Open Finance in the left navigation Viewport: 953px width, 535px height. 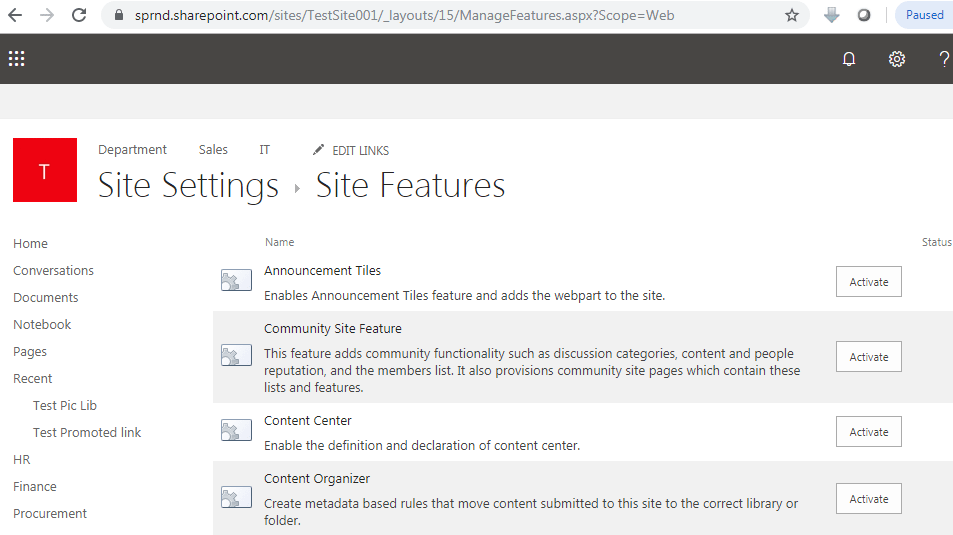[35, 486]
